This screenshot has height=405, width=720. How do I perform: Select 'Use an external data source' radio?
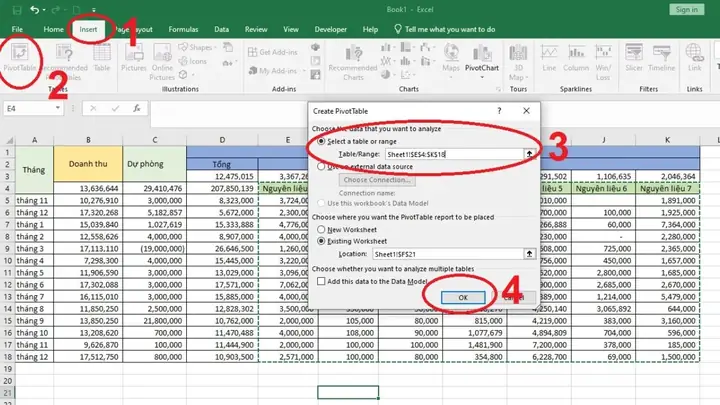321,166
